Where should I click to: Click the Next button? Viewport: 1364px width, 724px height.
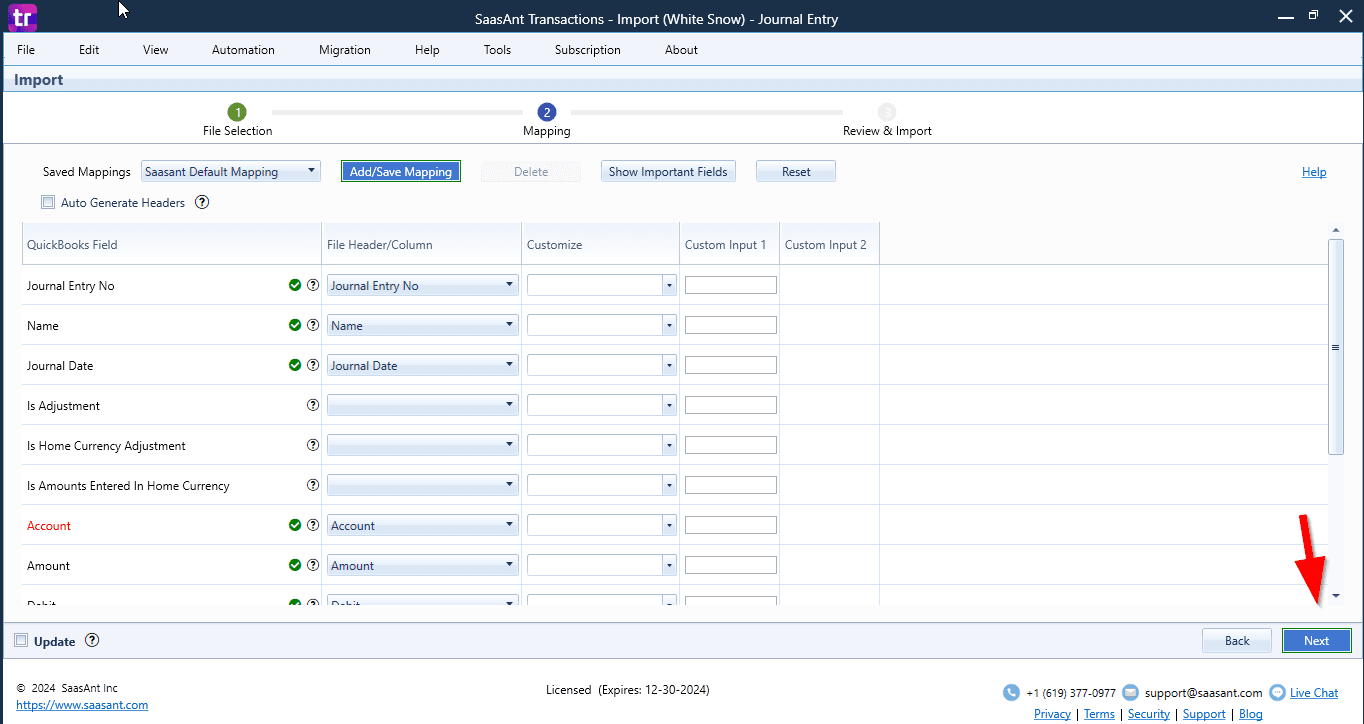1316,641
